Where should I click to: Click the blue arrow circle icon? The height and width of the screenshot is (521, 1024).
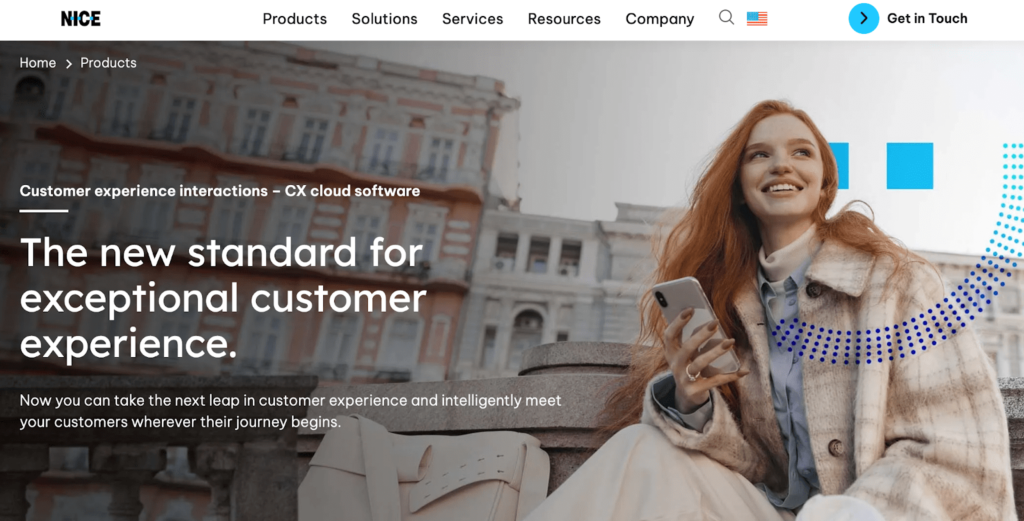863,18
